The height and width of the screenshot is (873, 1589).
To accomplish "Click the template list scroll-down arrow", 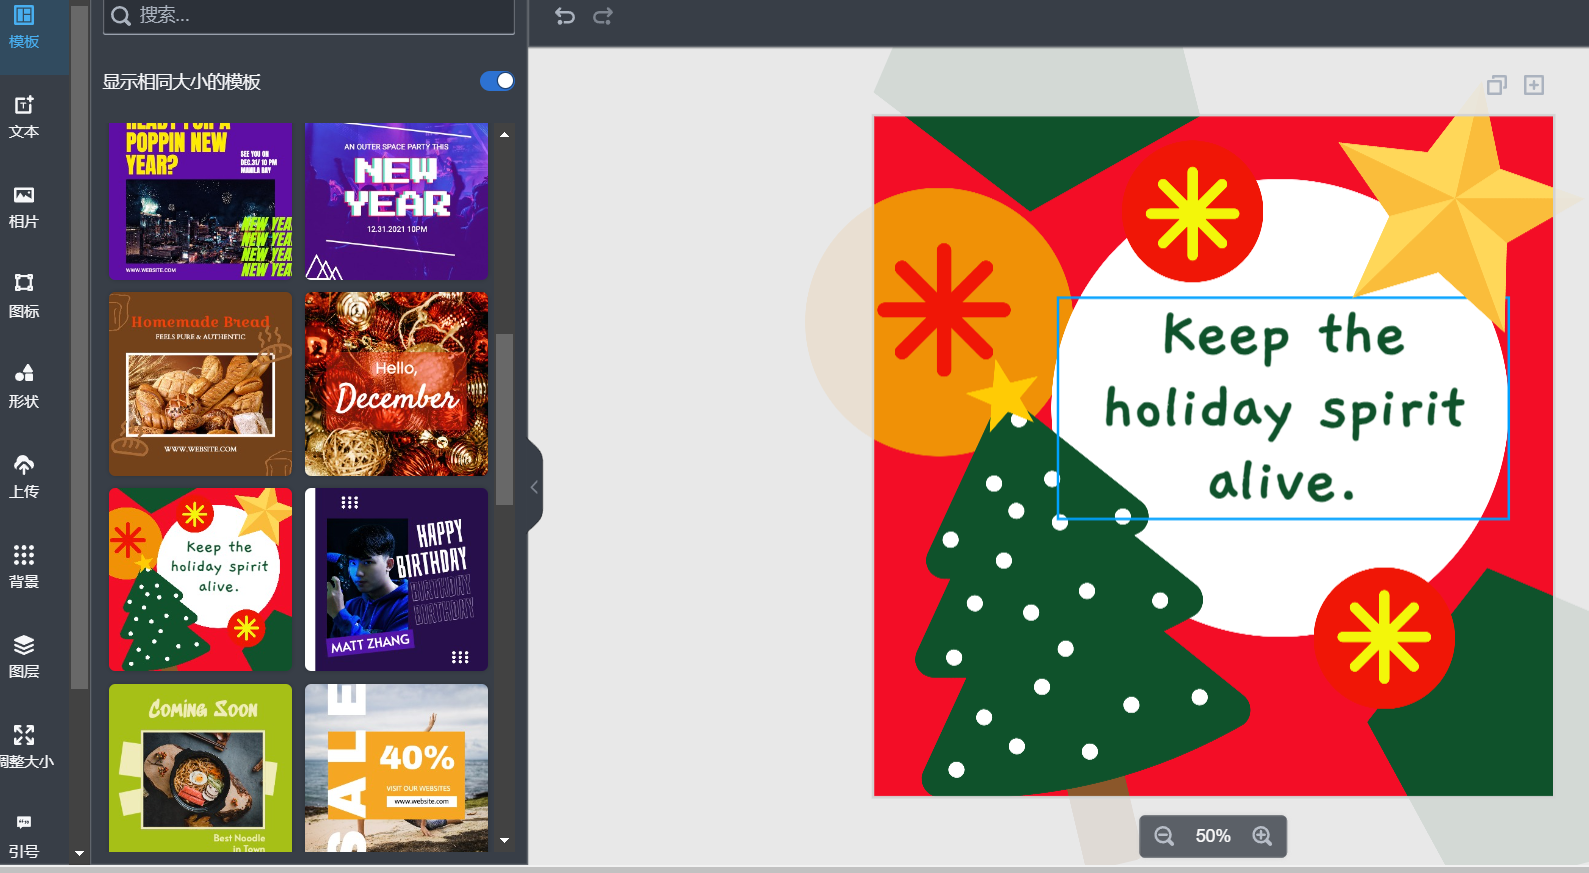I will pos(505,841).
